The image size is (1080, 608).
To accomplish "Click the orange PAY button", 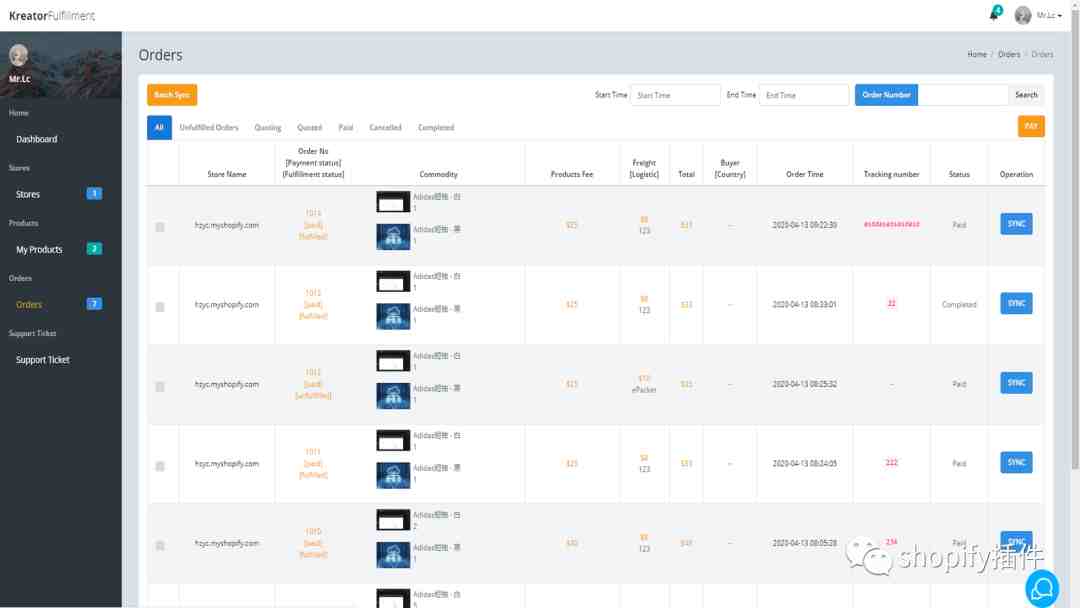I will tap(1030, 126).
